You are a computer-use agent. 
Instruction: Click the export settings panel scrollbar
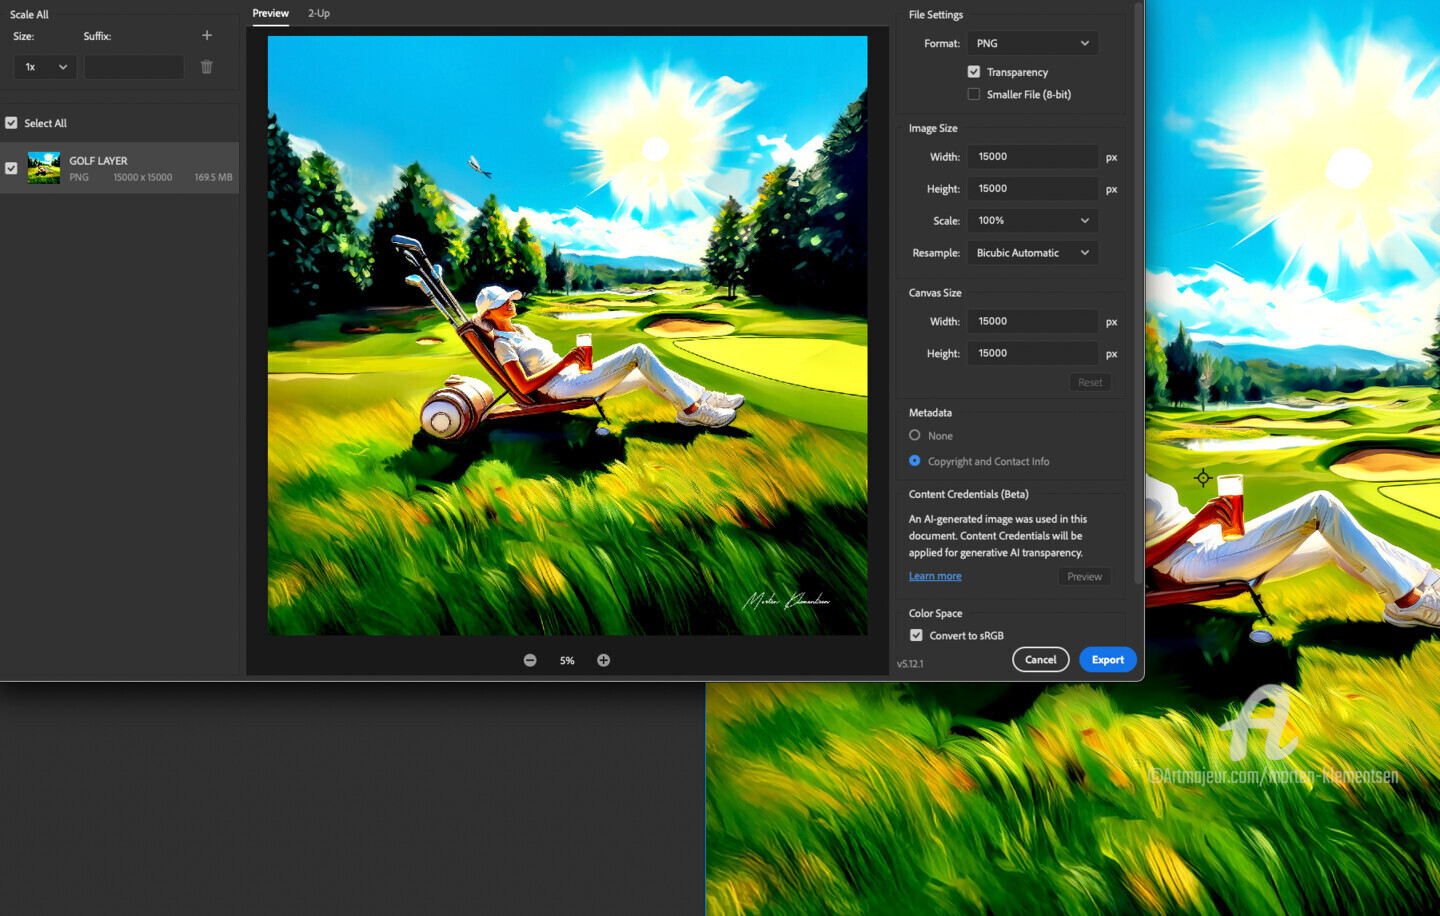pos(1138,295)
